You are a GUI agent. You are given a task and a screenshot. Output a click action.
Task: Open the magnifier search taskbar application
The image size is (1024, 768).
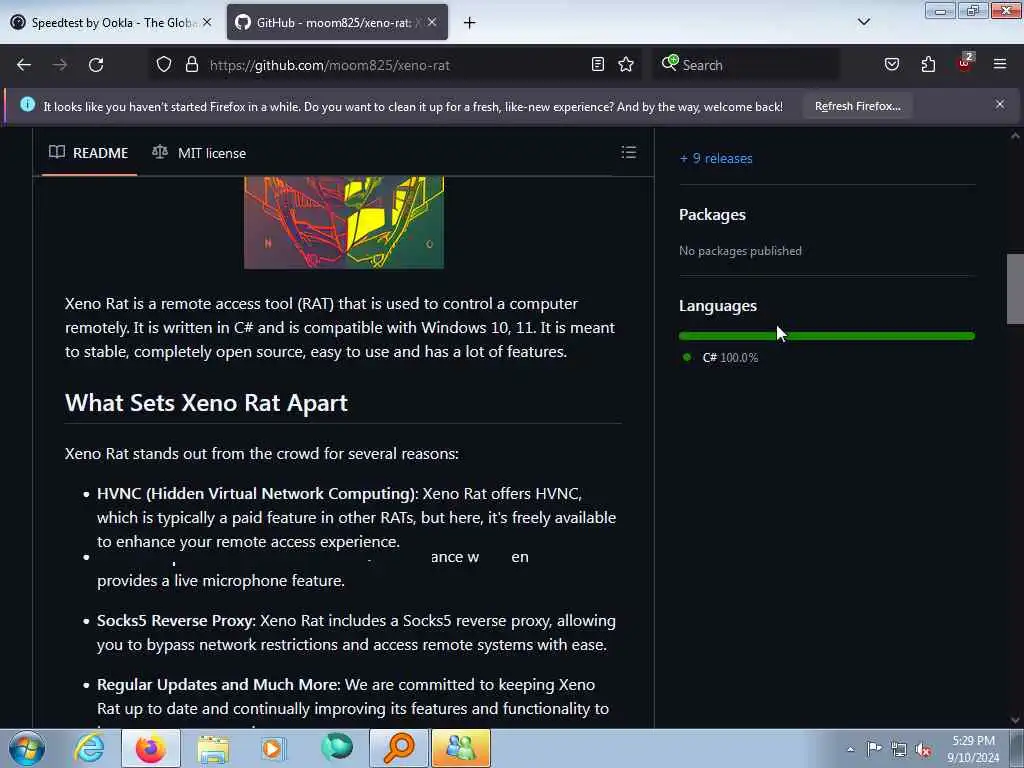click(398, 748)
